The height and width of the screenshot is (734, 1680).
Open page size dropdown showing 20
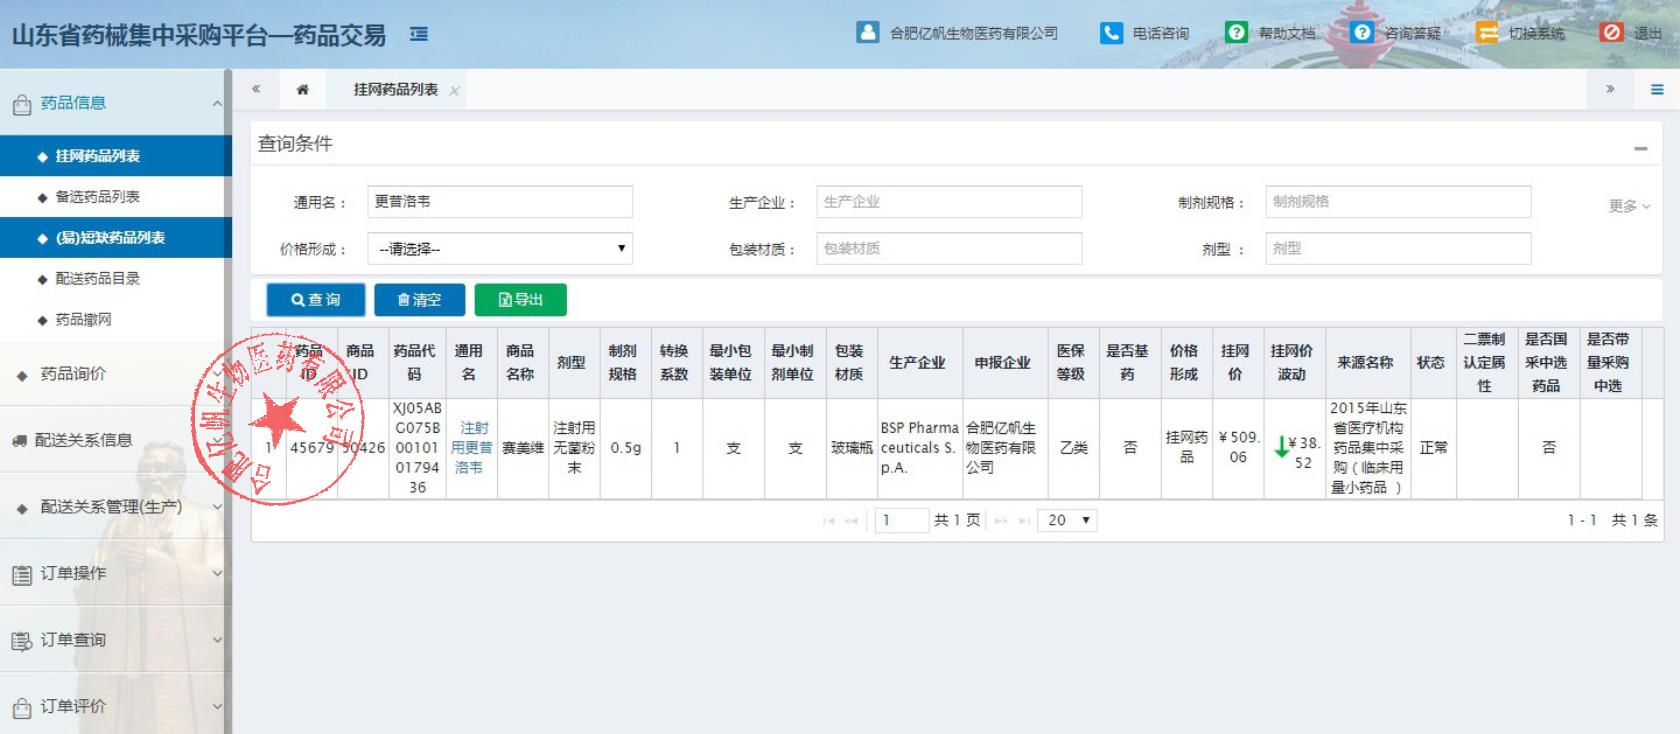tap(1068, 520)
